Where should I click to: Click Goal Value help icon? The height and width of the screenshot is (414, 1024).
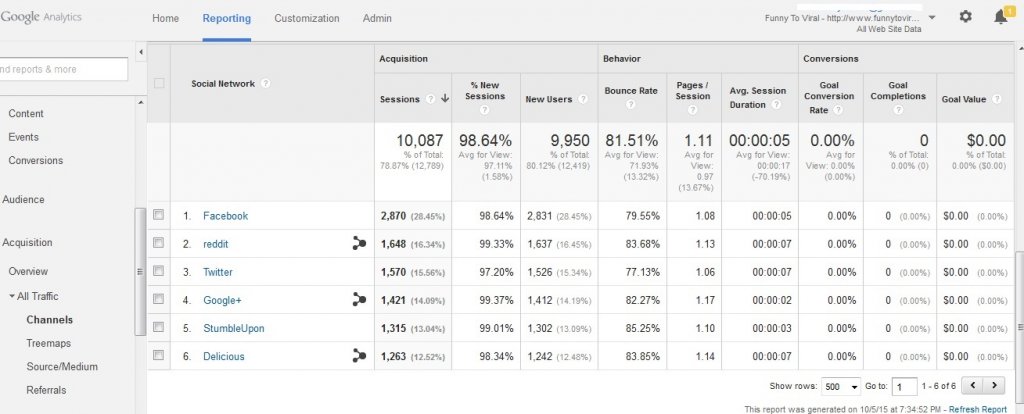click(997, 99)
